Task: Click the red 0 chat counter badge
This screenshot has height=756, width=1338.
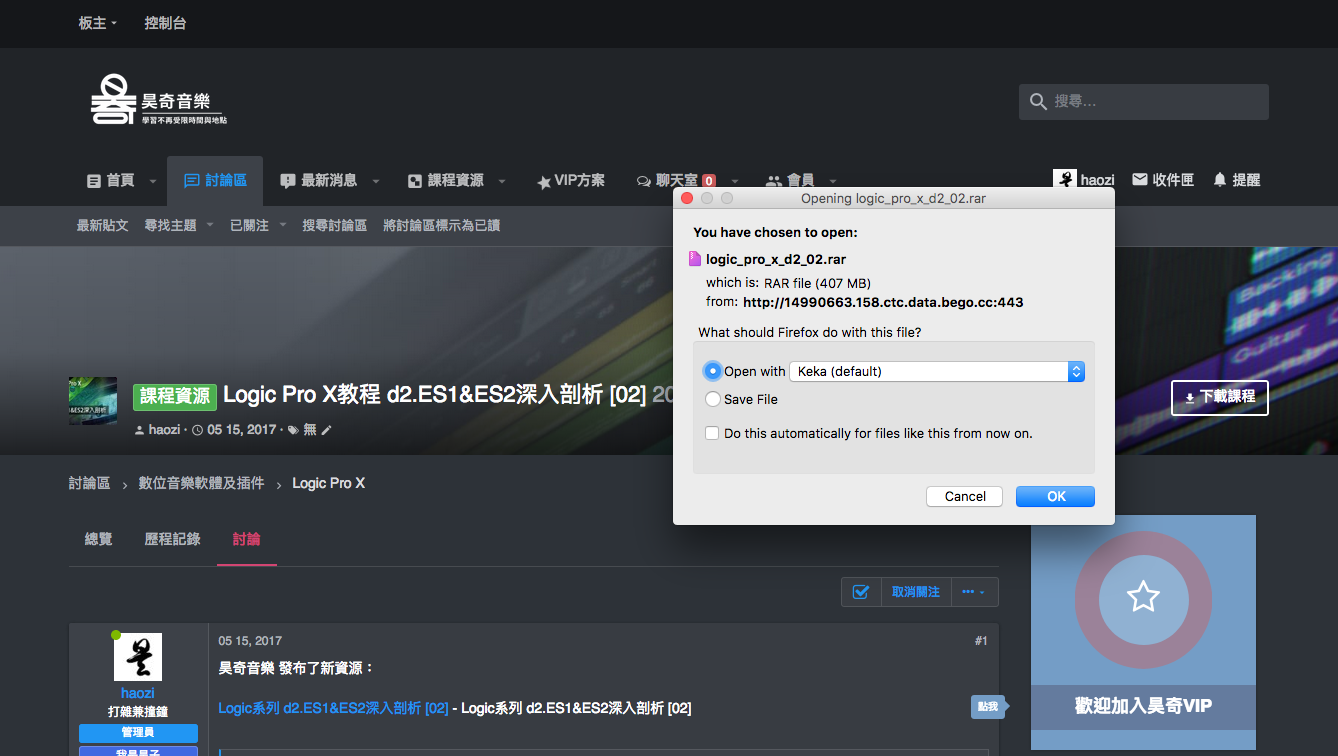Action: [x=709, y=181]
